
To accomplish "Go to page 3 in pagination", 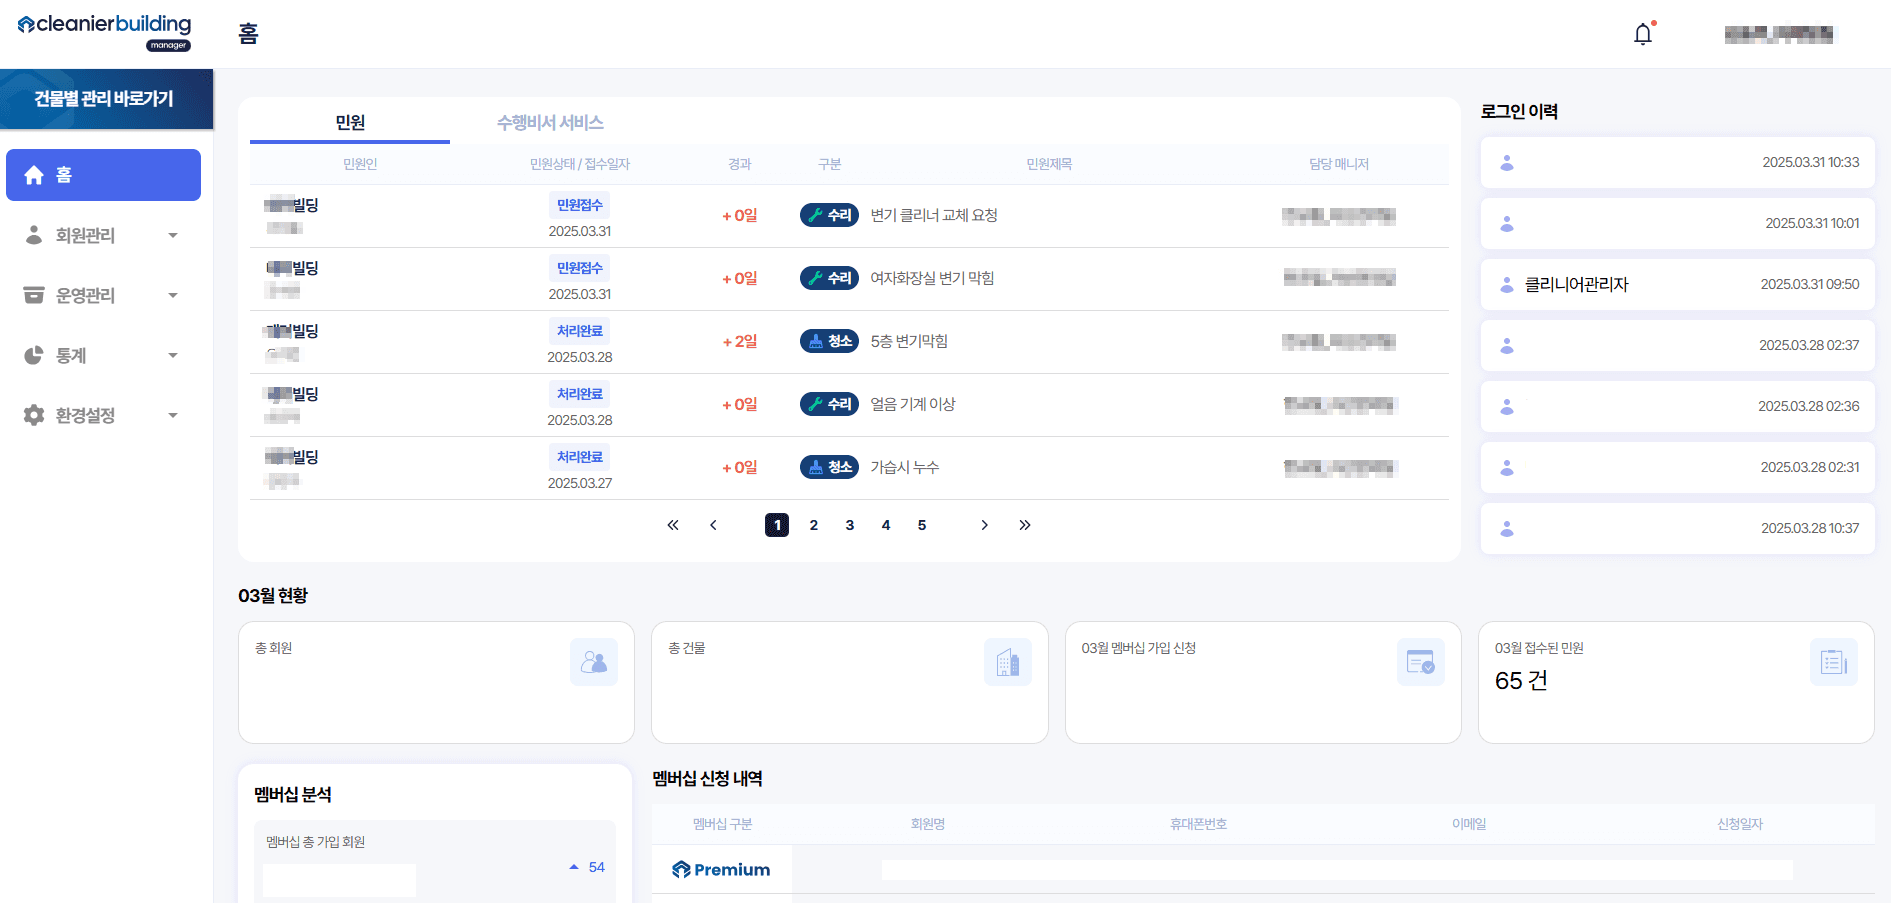I will (x=849, y=524).
